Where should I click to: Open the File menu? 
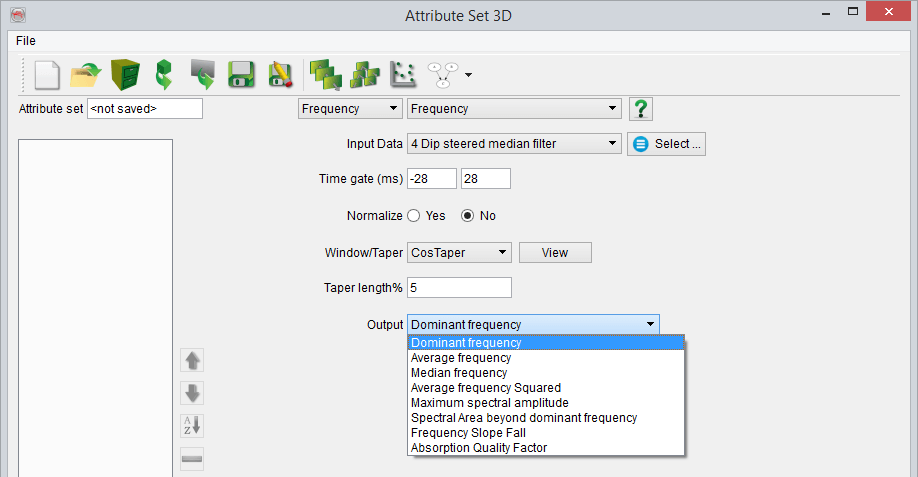[x=26, y=41]
